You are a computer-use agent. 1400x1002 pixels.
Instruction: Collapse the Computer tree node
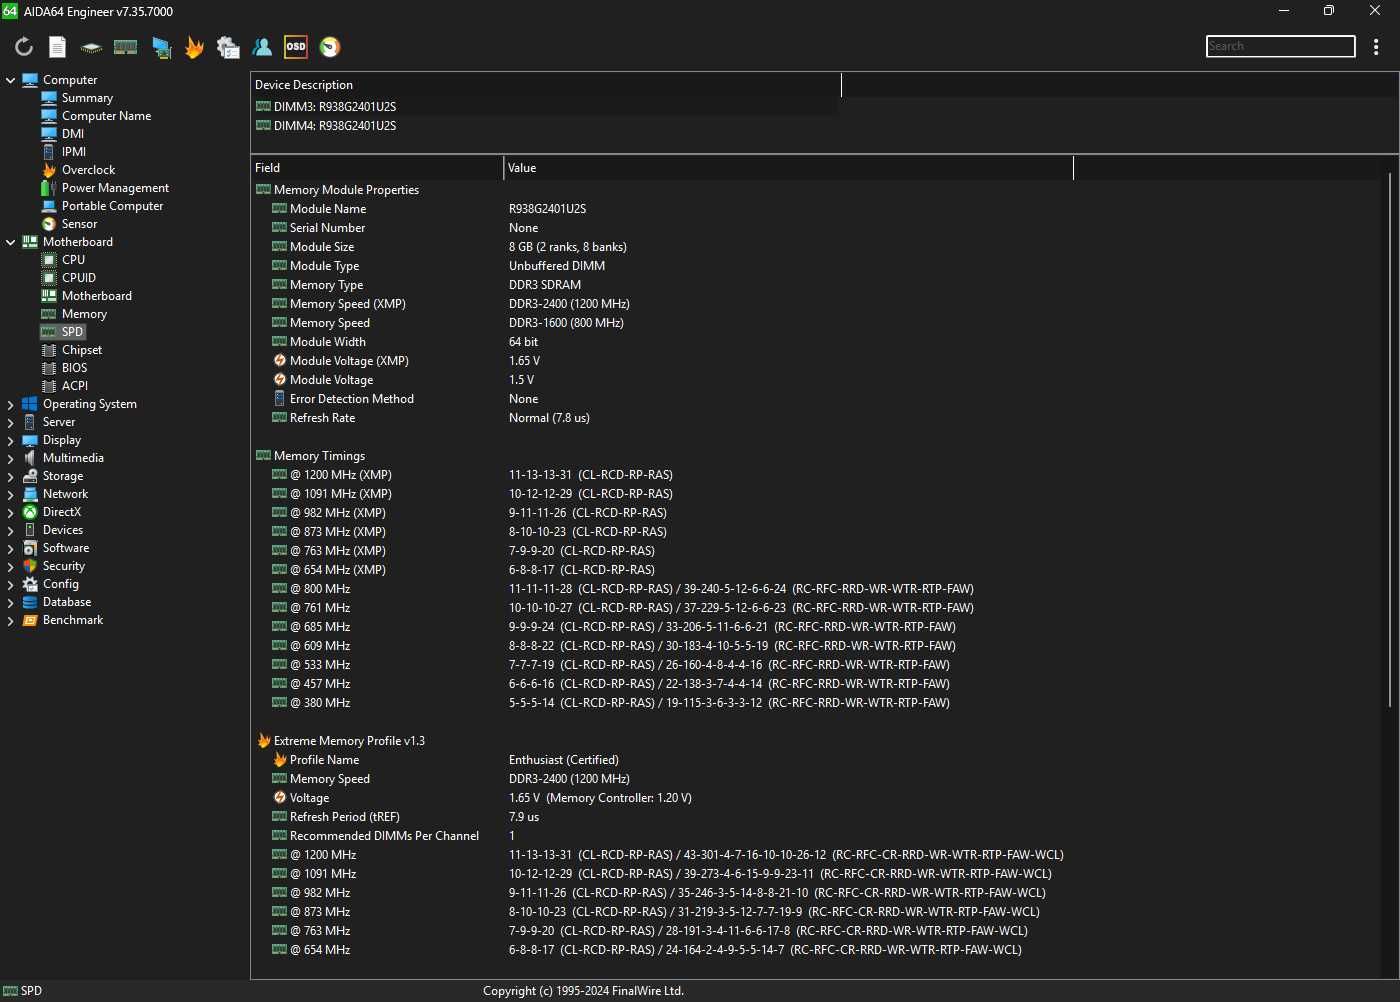pos(11,80)
